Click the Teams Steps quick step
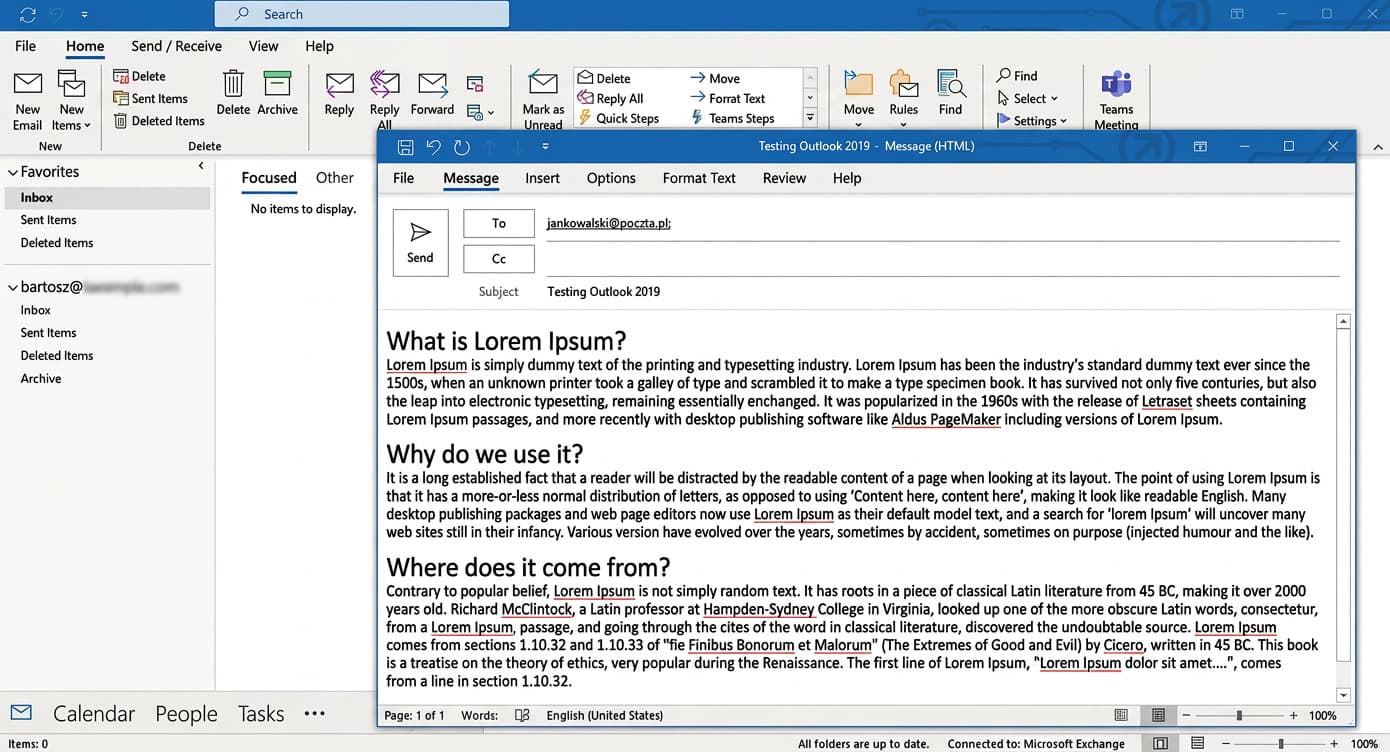Image resolution: width=1390 pixels, height=752 pixels. click(732, 118)
